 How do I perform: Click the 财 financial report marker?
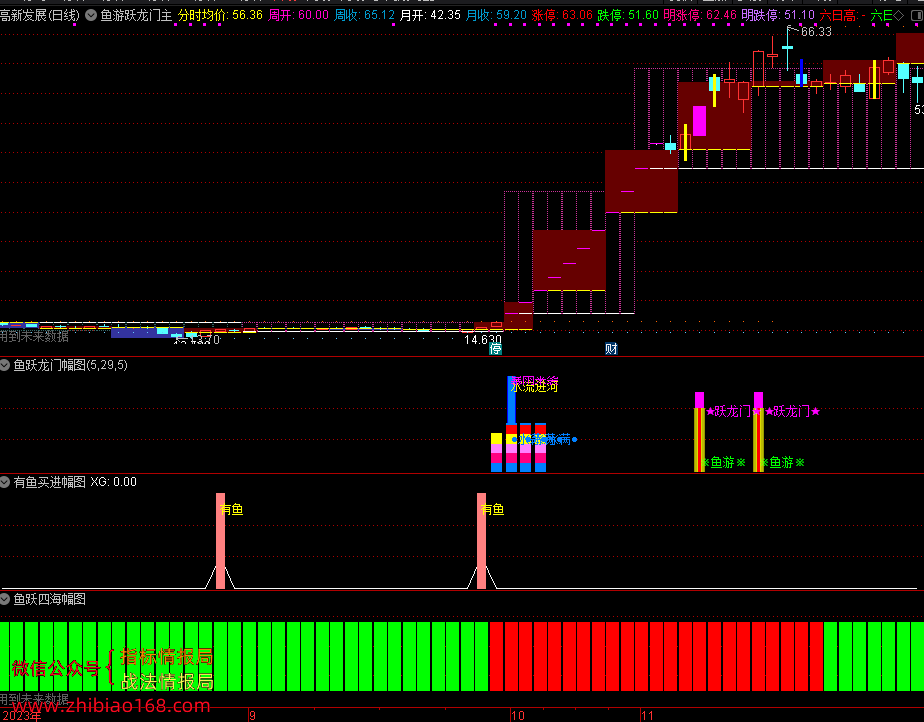pyautogui.click(x=611, y=349)
